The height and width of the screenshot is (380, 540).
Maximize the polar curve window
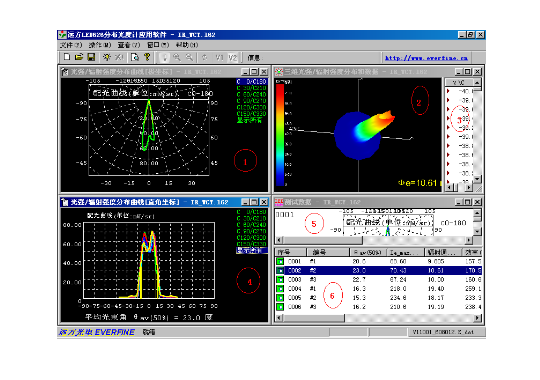(x=255, y=72)
